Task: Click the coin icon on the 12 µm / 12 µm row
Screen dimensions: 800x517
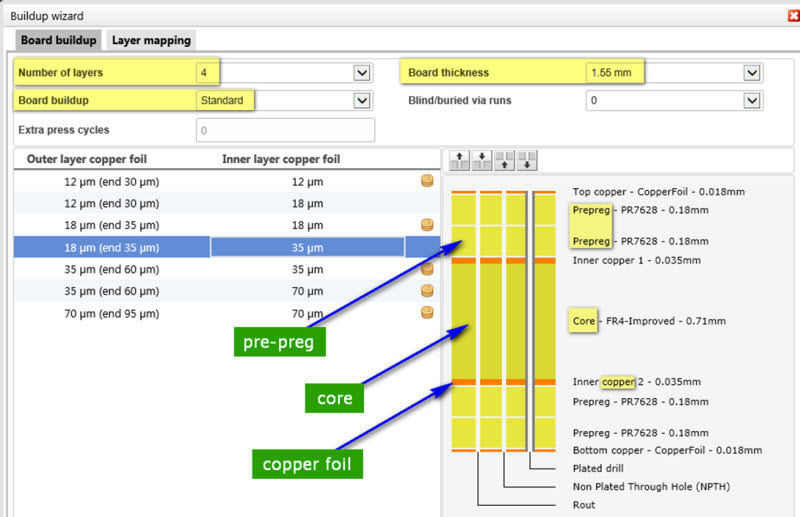Action: point(427,181)
